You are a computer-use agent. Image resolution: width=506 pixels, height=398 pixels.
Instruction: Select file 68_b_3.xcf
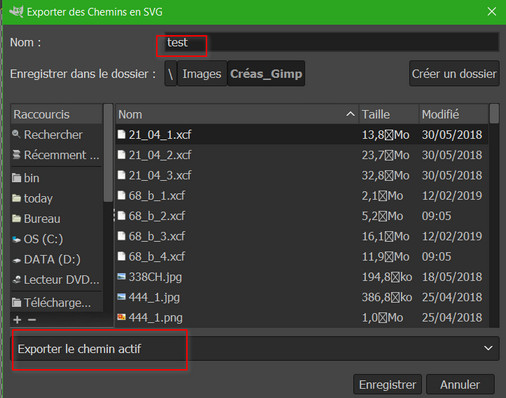coord(302,236)
